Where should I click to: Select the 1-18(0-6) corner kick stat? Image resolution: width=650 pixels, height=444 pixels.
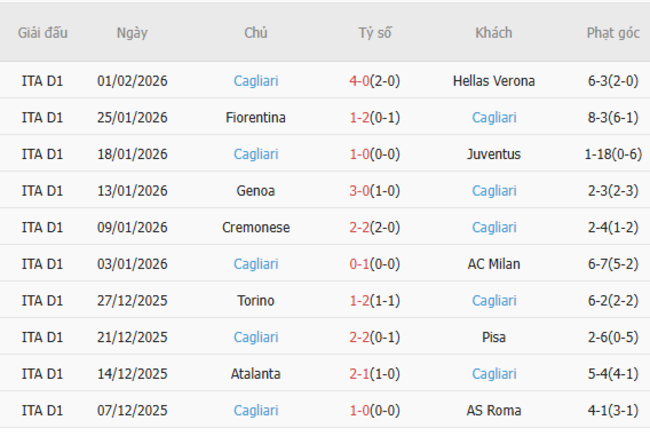pyautogui.click(x=613, y=154)
